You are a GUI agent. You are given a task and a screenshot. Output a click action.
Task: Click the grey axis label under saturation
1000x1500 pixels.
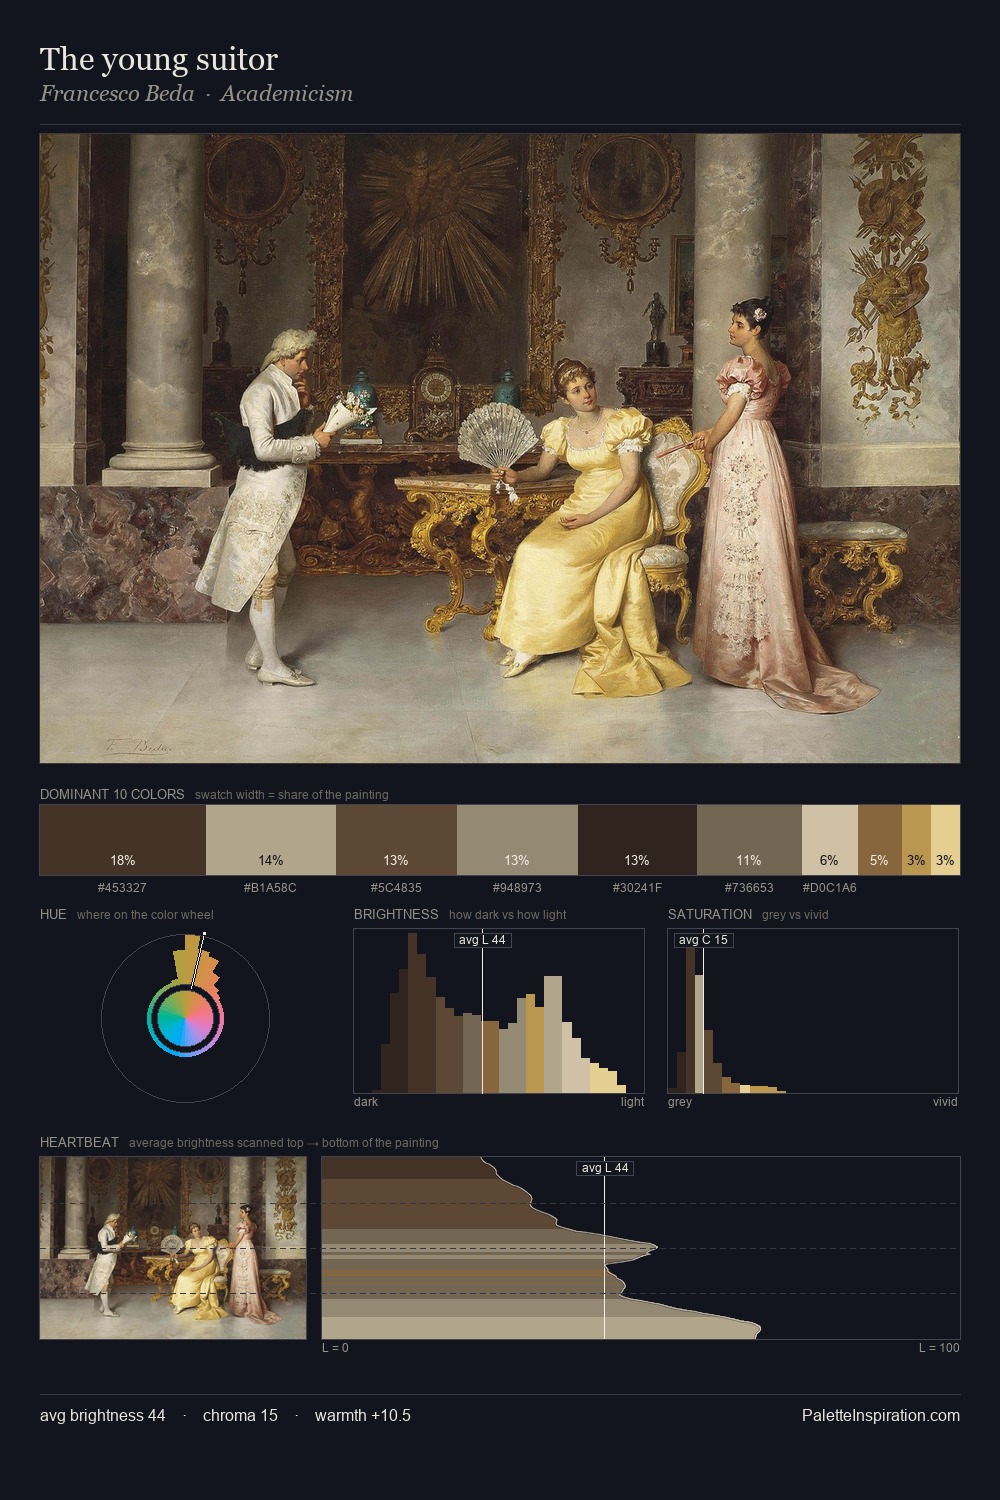680,1102
